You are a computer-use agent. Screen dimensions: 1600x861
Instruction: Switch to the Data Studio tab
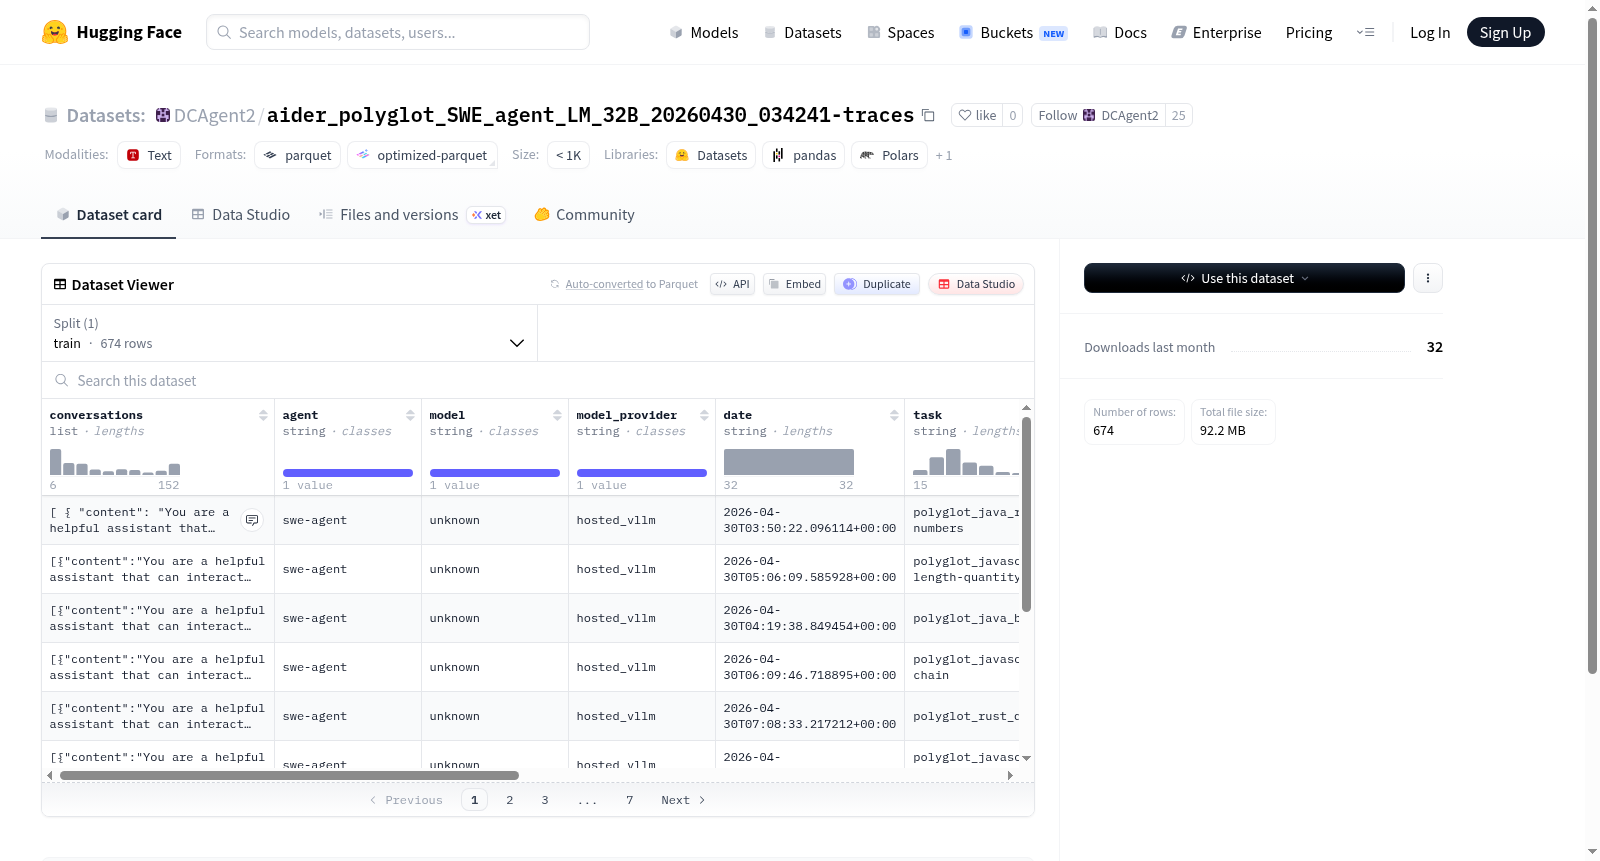[x=241, y=215]
